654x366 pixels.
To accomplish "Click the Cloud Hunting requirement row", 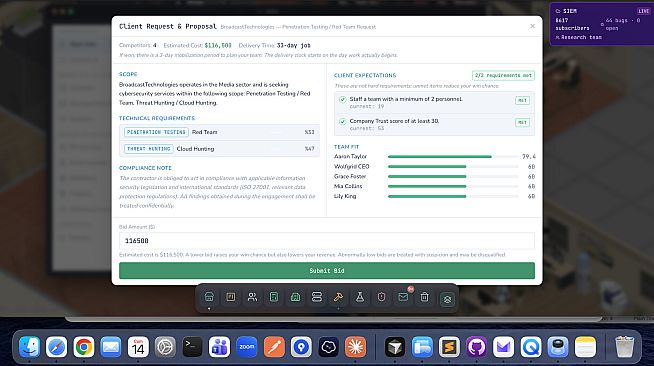I will [219, 149].
